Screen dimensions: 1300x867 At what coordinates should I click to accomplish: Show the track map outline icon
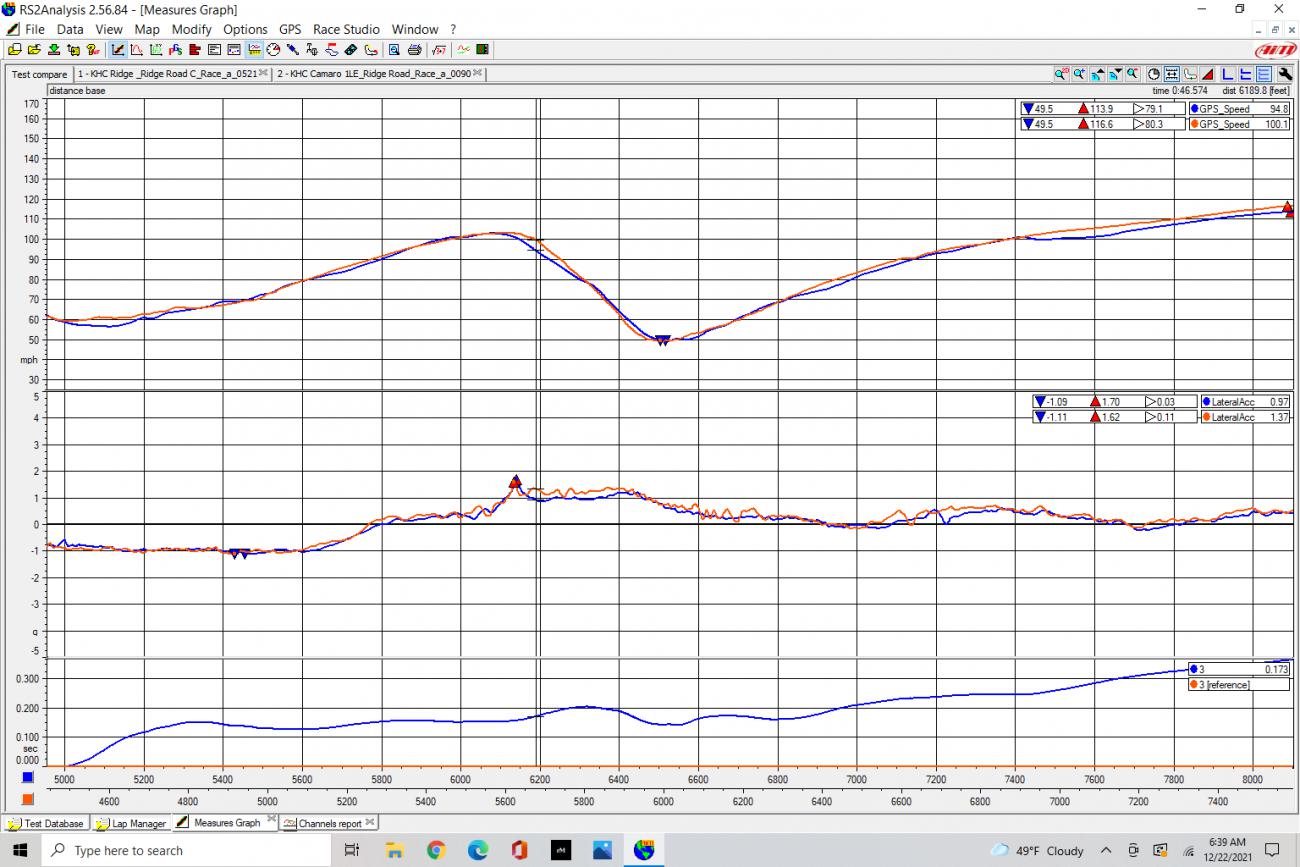1190,73
